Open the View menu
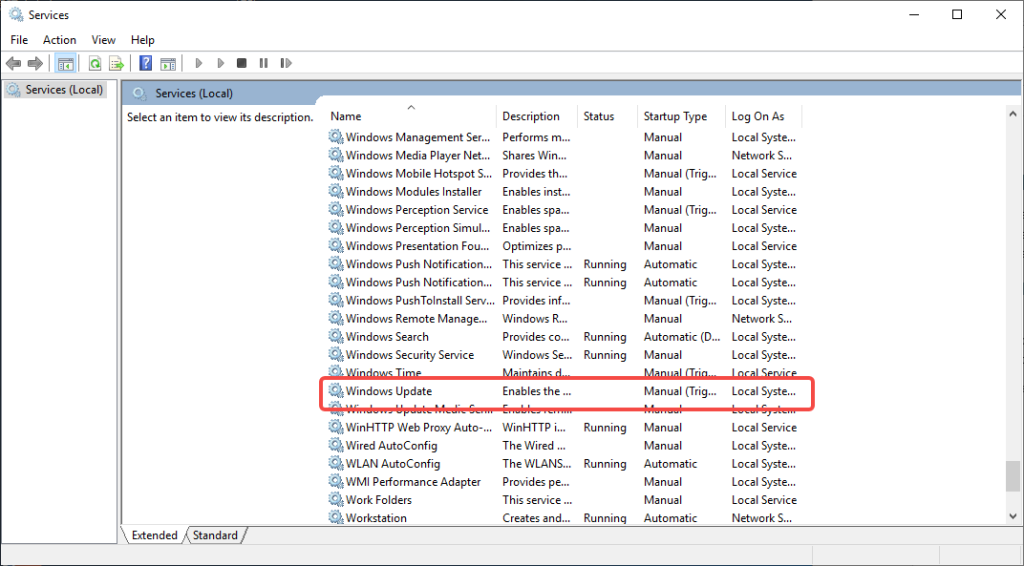The height and width of the screenshot is (566, 1024). [103, 40]
